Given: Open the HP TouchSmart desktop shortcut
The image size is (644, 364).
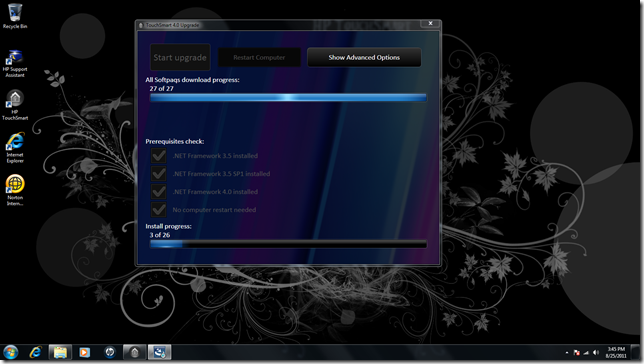Looking at the screenshot, I should click(x=15, y=105).
